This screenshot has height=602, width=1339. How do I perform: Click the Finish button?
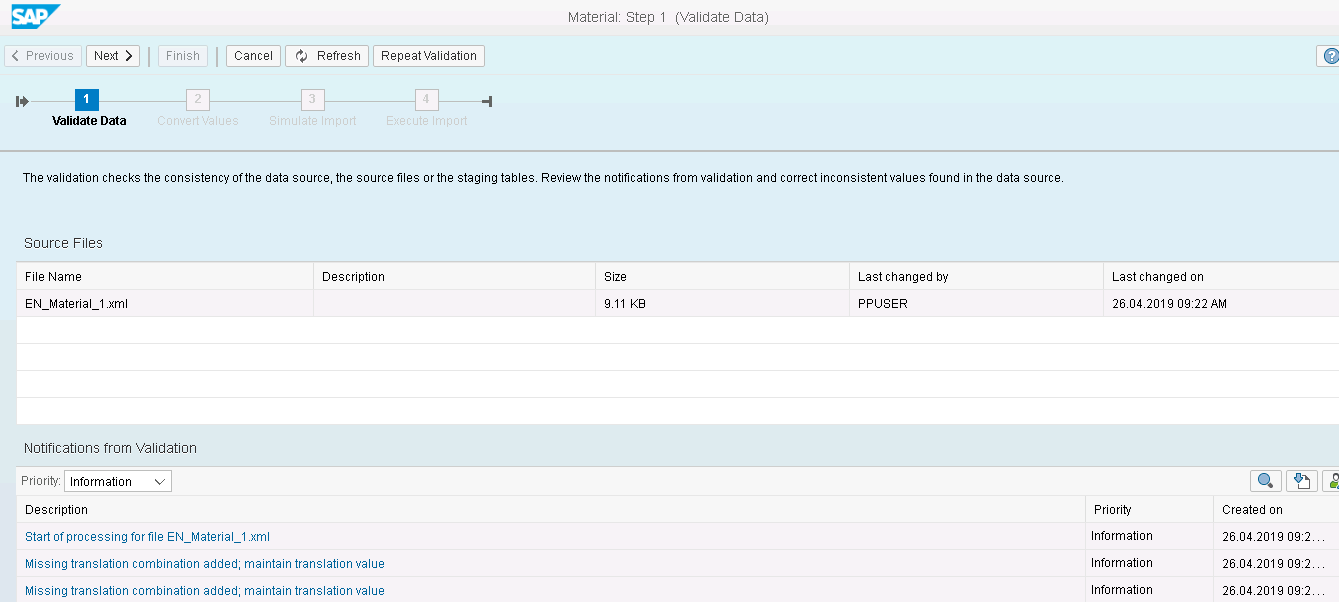click(x=183, y=55)
